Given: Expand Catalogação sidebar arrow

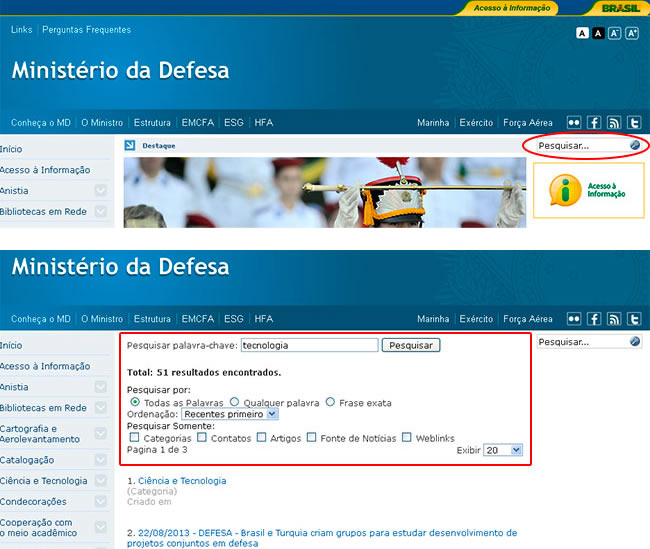Looking at the screenshot, I should click(x=100, y=460).
